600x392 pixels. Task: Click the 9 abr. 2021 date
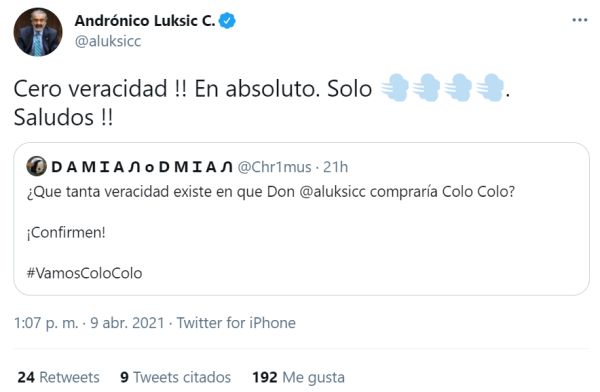point(127,323)
